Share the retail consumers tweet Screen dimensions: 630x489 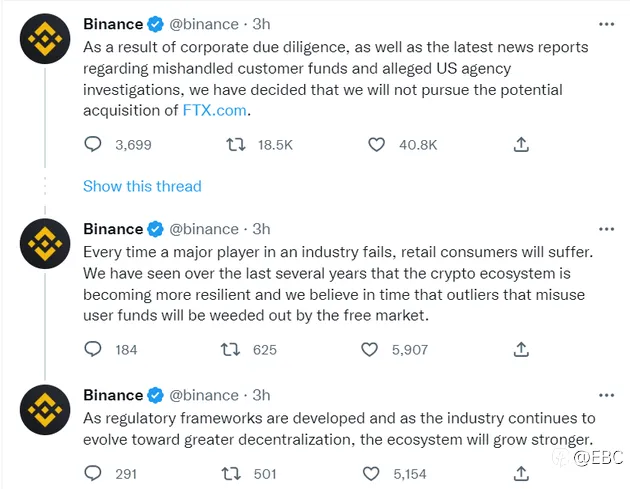pyautogui.click(x=521, y=349)
